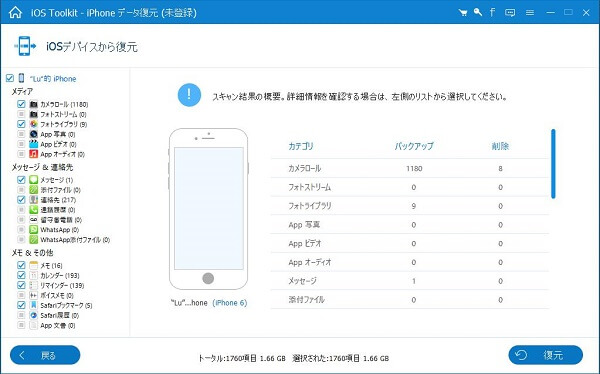The image size is (600, 374).
Task: Select the 連絡先 contacts icon
Action: pyautogui.click(x=34, y=199)
